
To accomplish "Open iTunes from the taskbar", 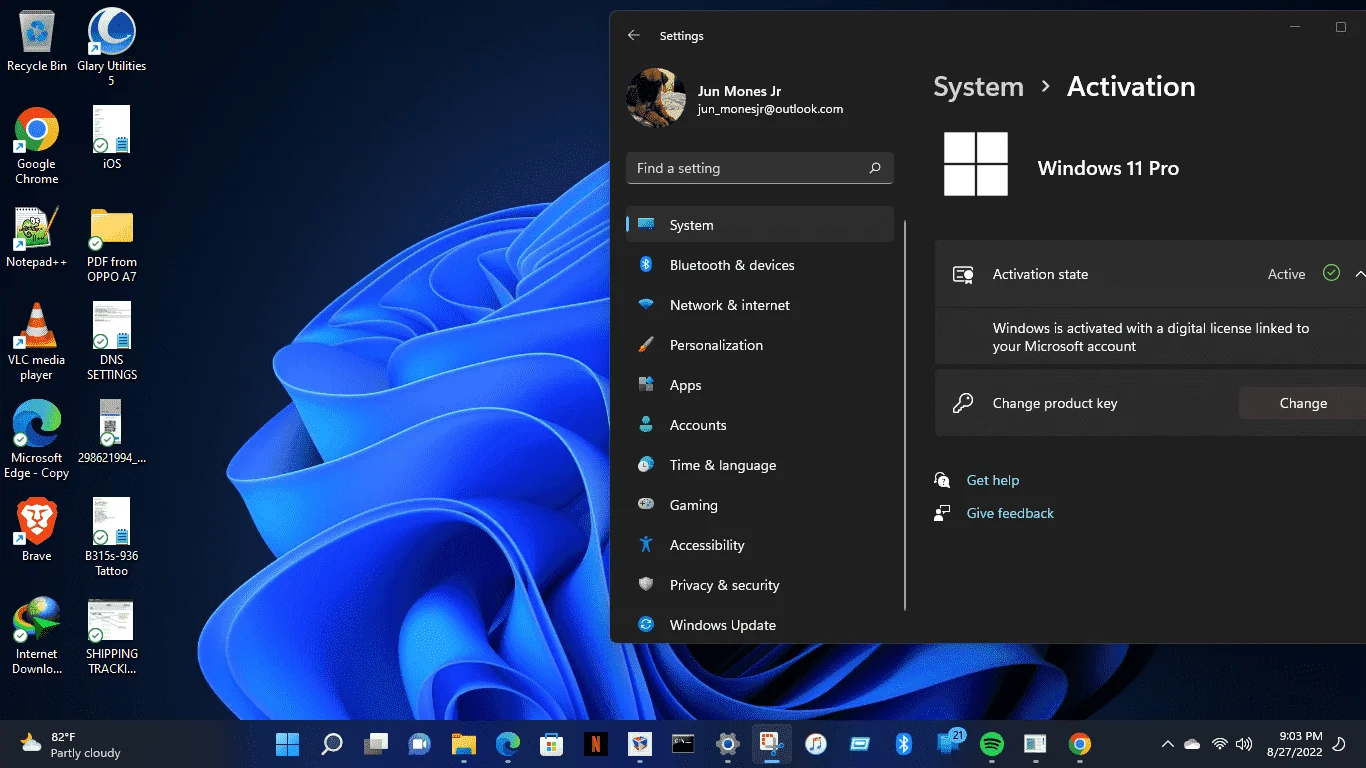I will [816, 744].
